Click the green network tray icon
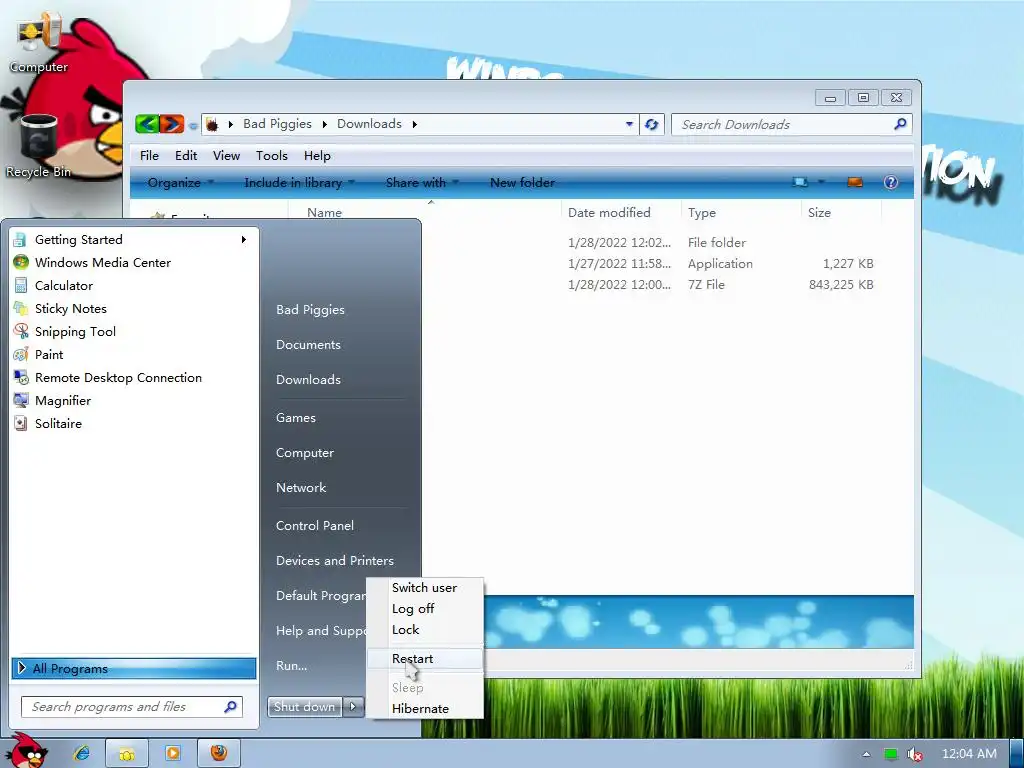 pos(890,754)
